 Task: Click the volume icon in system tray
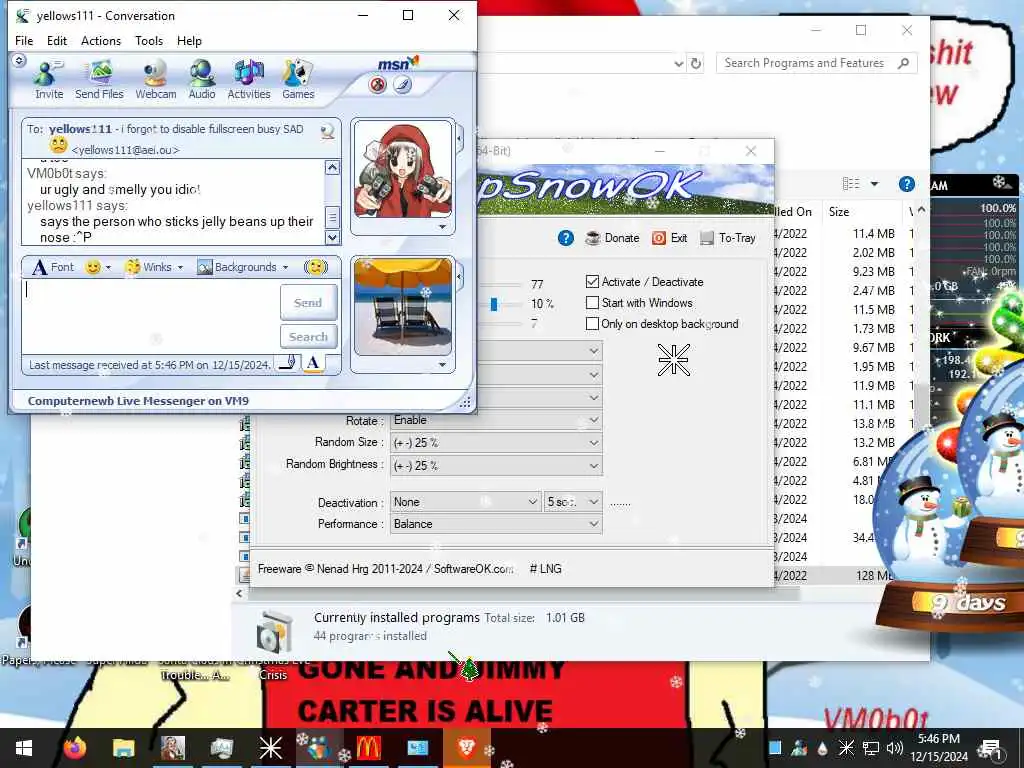click(895, 747)
